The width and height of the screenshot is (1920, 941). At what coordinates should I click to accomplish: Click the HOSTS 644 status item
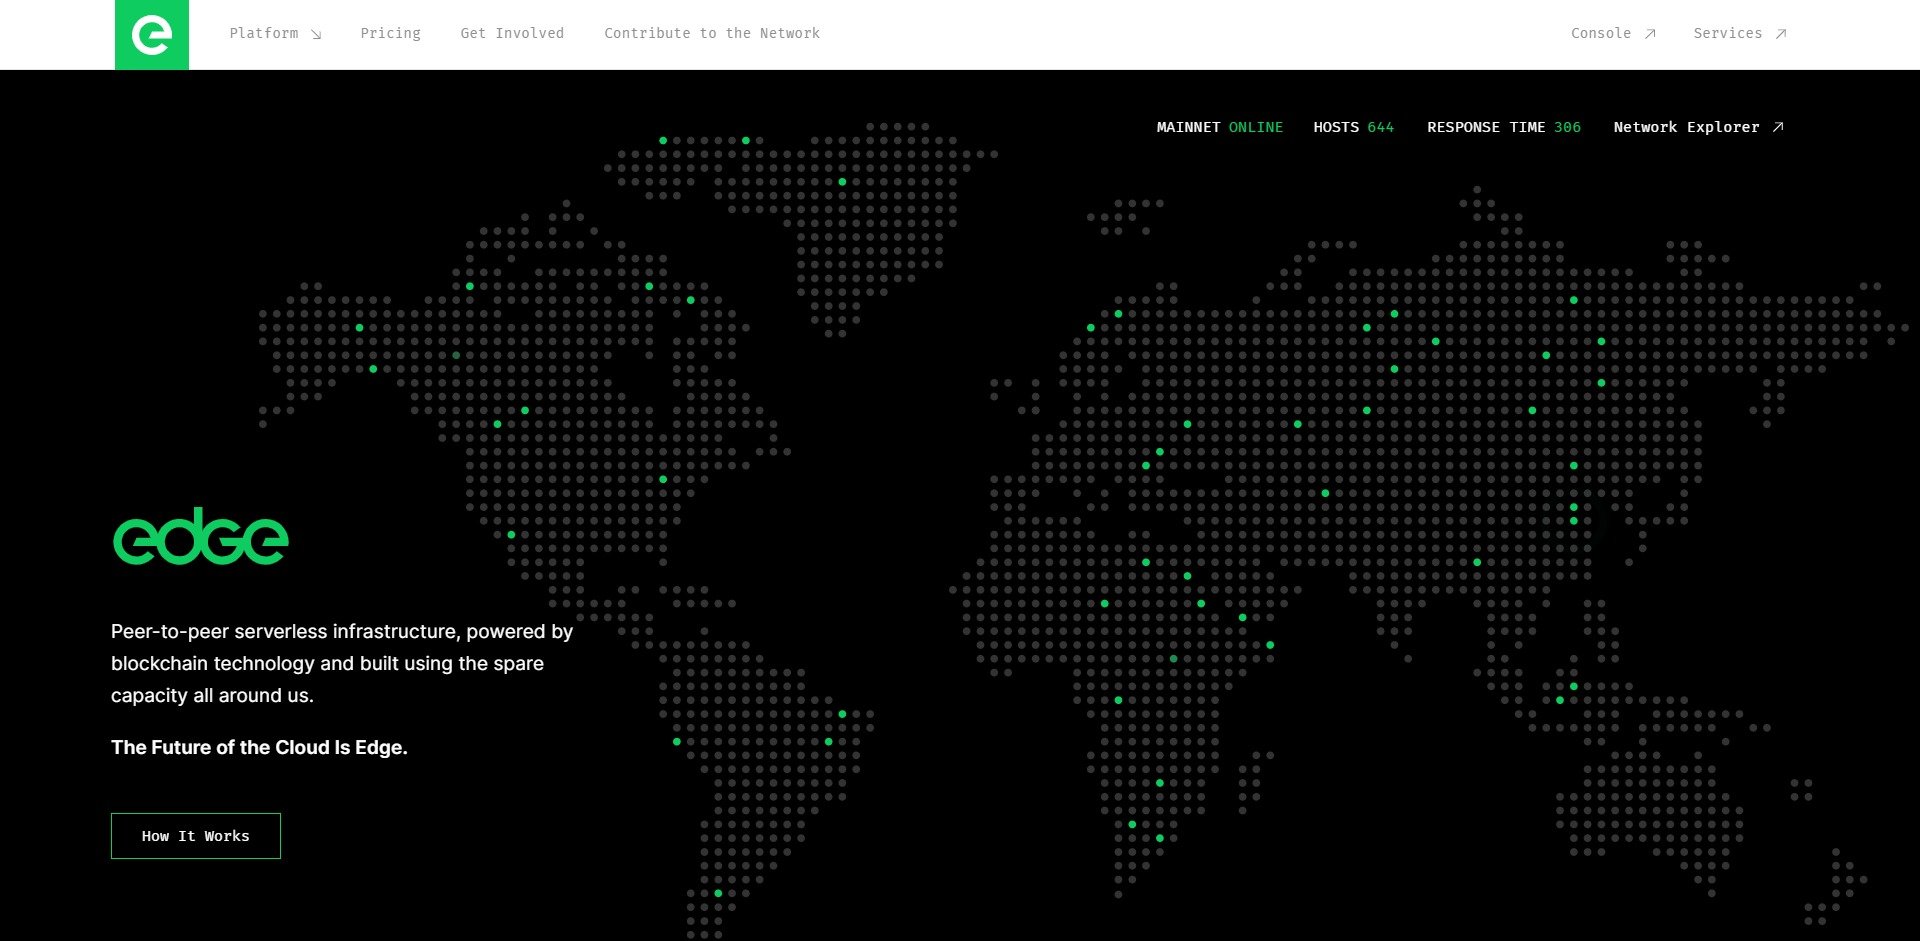pos(1354,127)
